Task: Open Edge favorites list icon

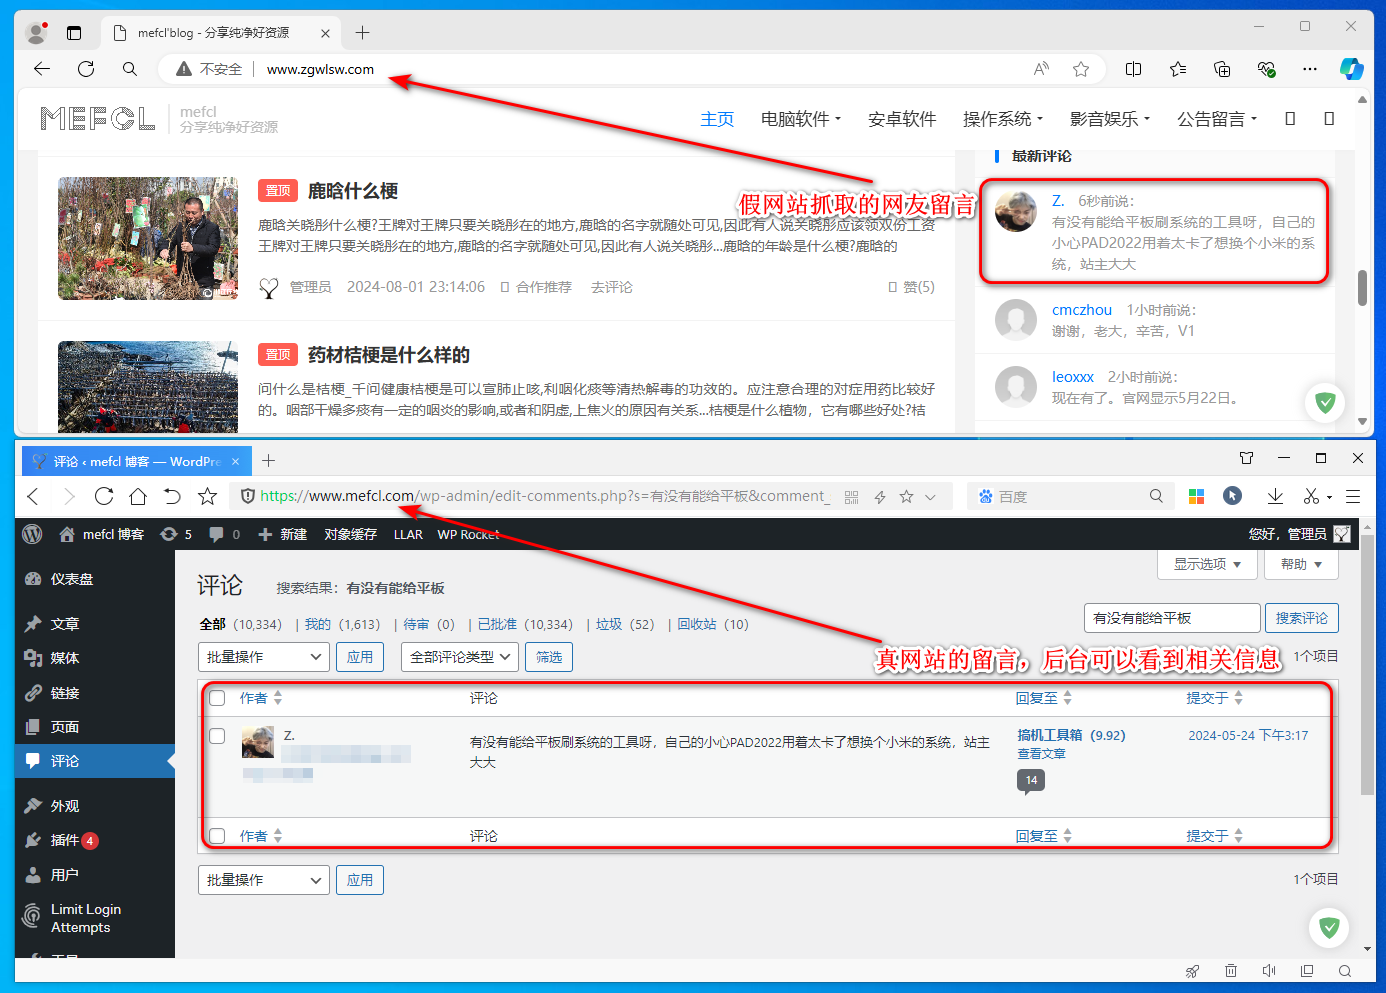Action: 1178,69
